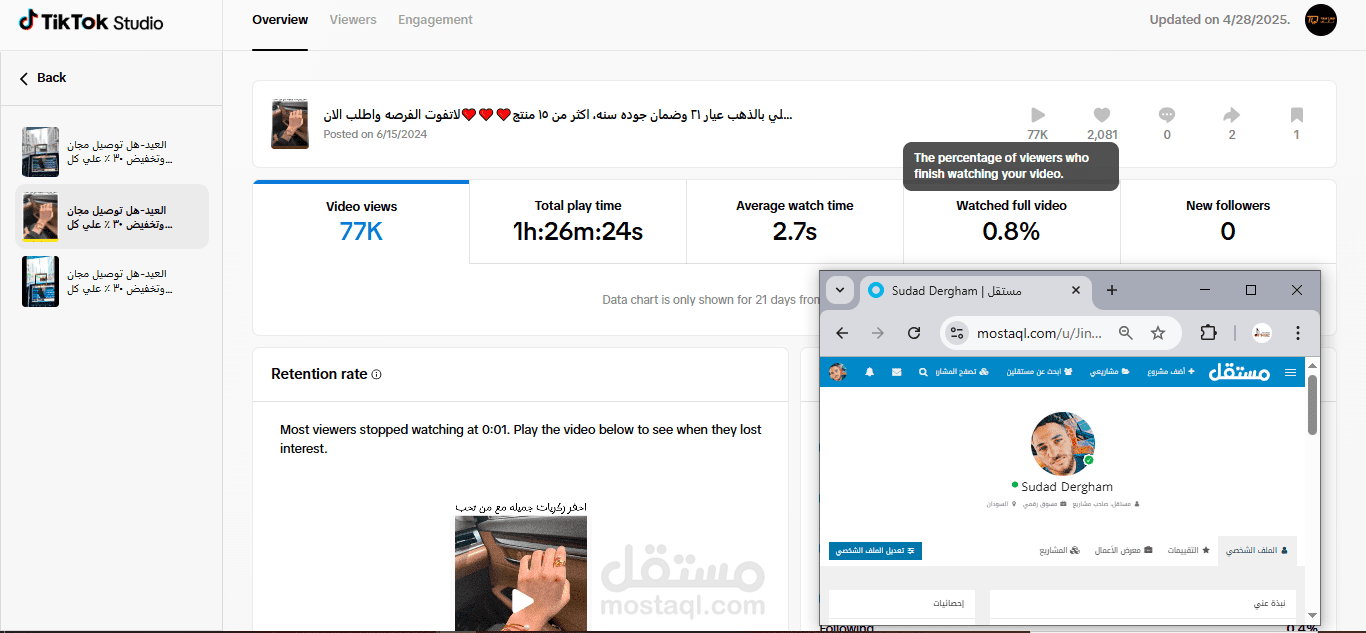Select the Average watch time metric card

click(795, 222)
